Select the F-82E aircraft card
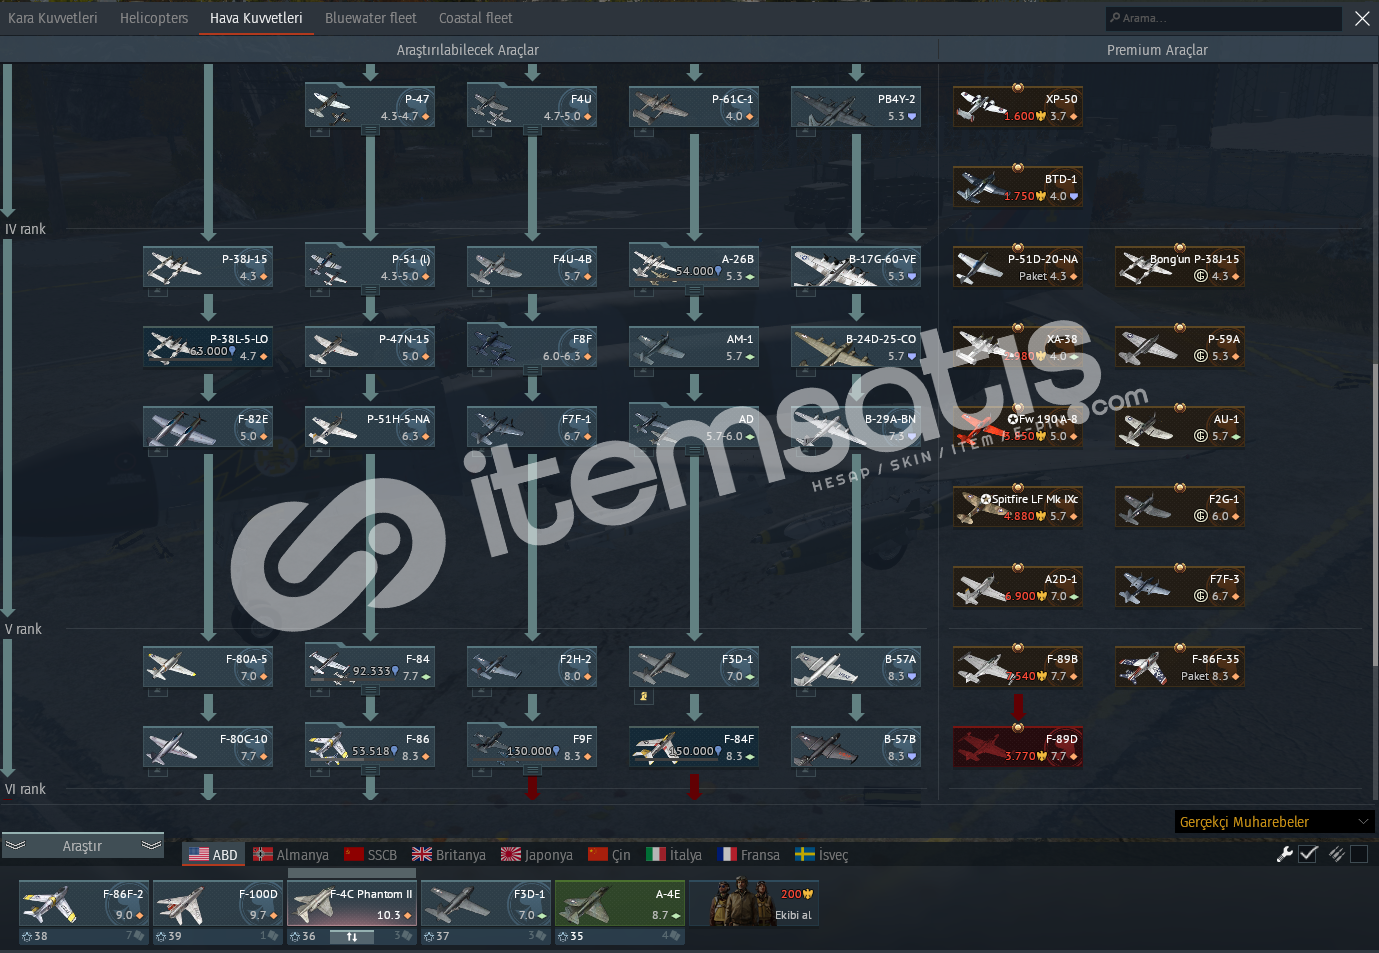The image size is (1379, 953). pos(208,427)
